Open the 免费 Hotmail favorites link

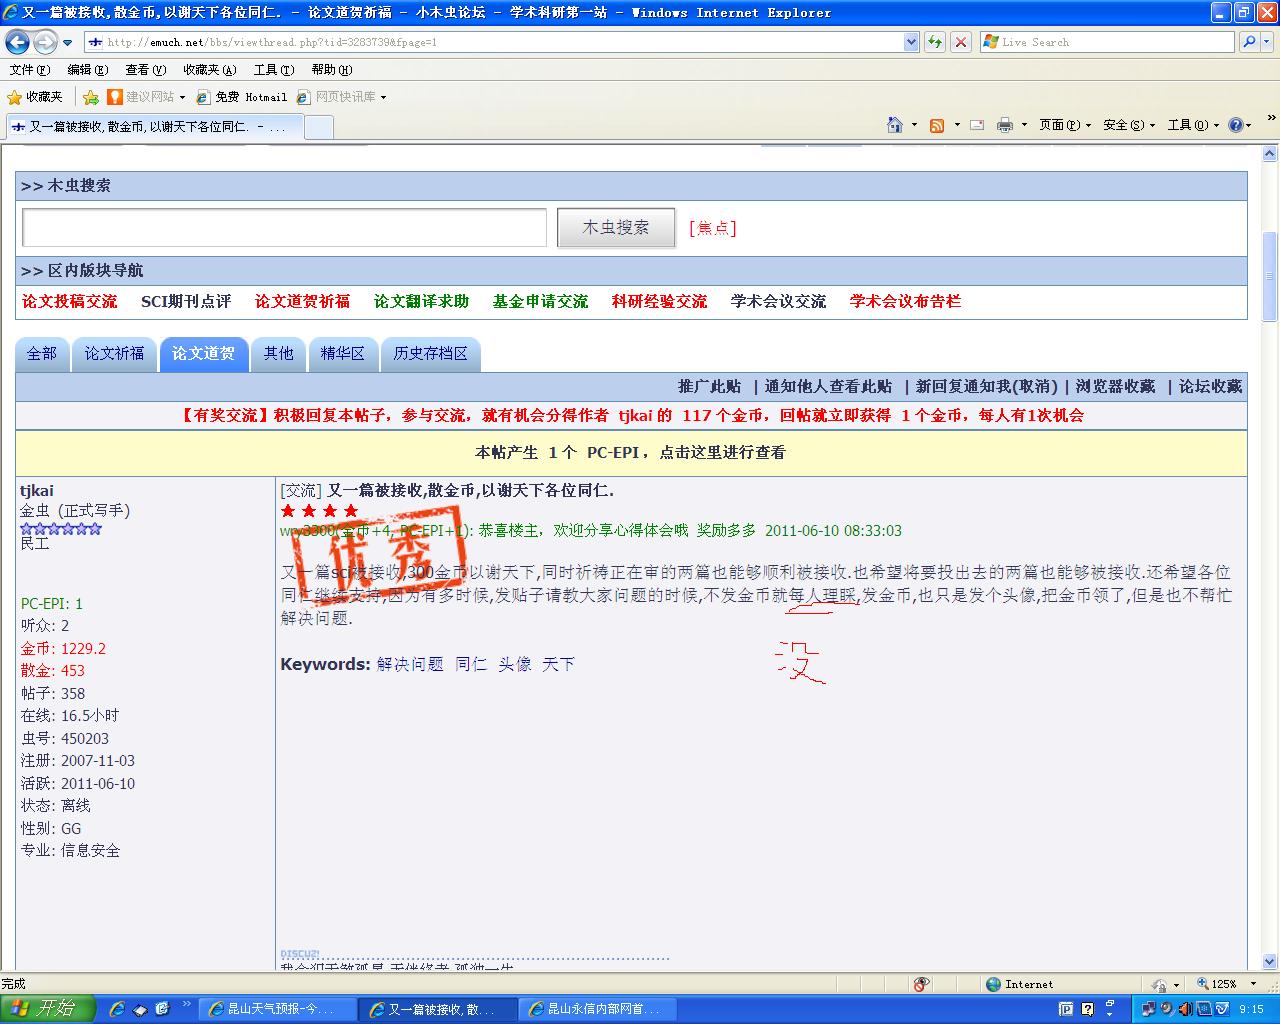pos(242,97)
